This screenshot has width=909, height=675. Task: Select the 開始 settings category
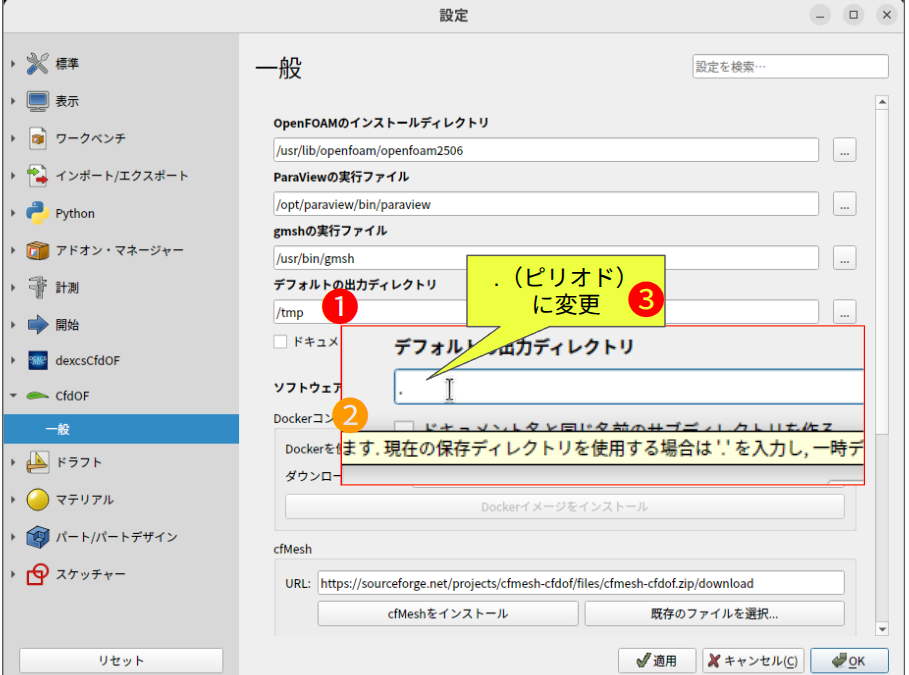(x=67, y=325)
